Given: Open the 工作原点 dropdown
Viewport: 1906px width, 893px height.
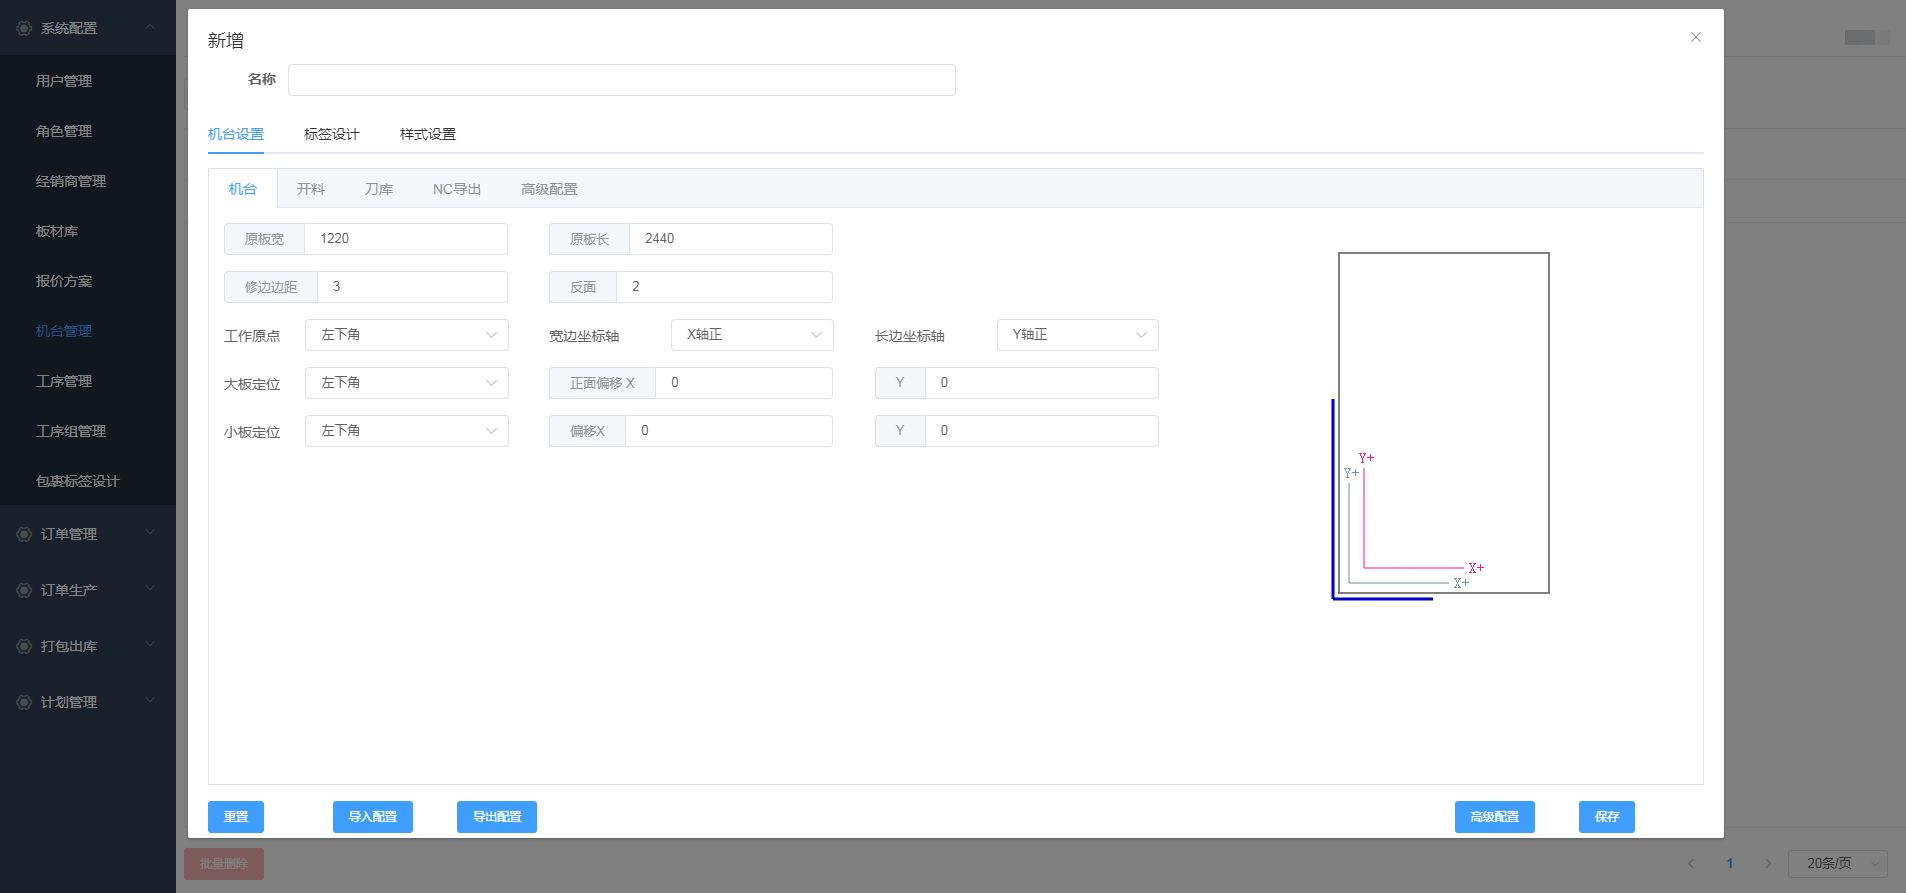Looking at the screenshot, I should [406, 335].
